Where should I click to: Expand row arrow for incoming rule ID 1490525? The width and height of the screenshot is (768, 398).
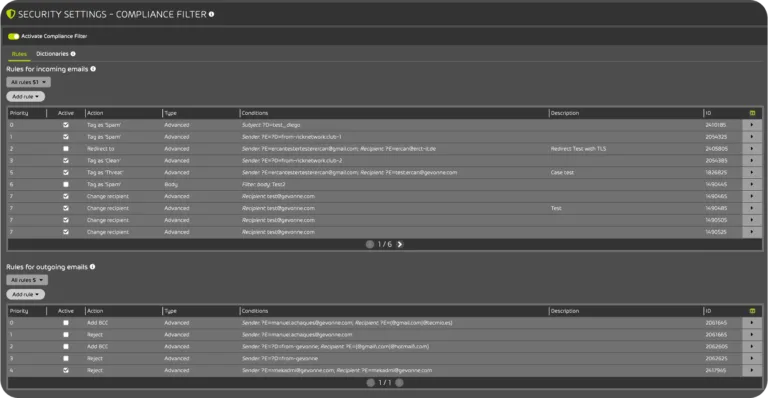click(752, 232)
